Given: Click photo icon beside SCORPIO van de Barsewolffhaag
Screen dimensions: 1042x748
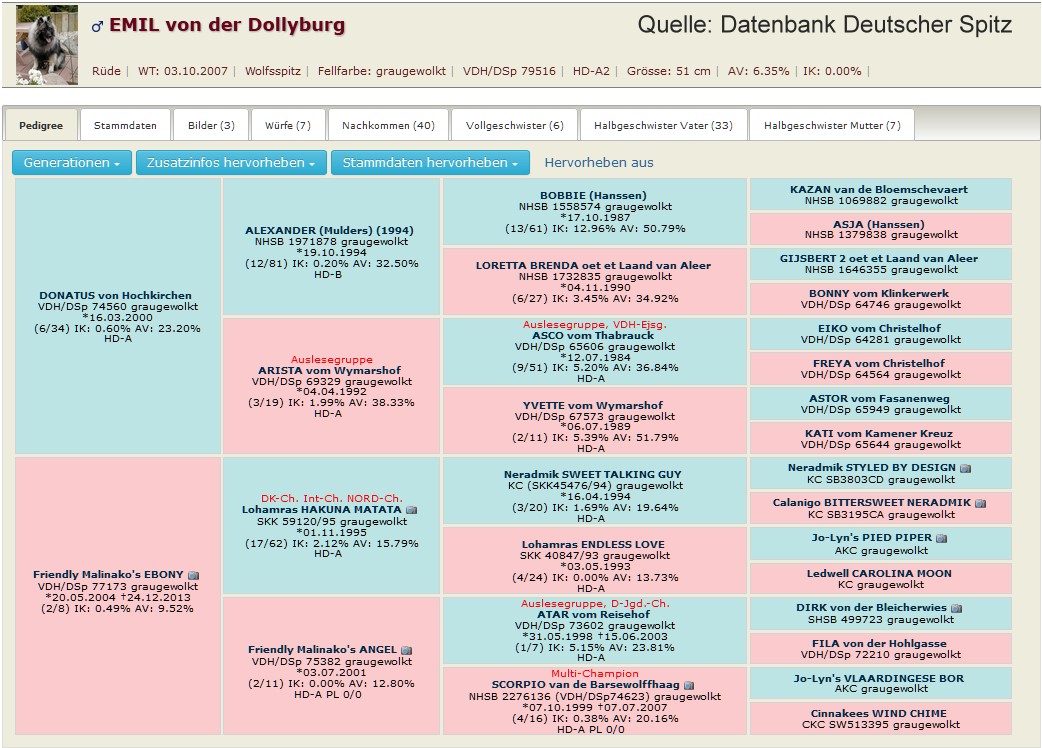Looking at the screenshot, I should pos(689,685).
